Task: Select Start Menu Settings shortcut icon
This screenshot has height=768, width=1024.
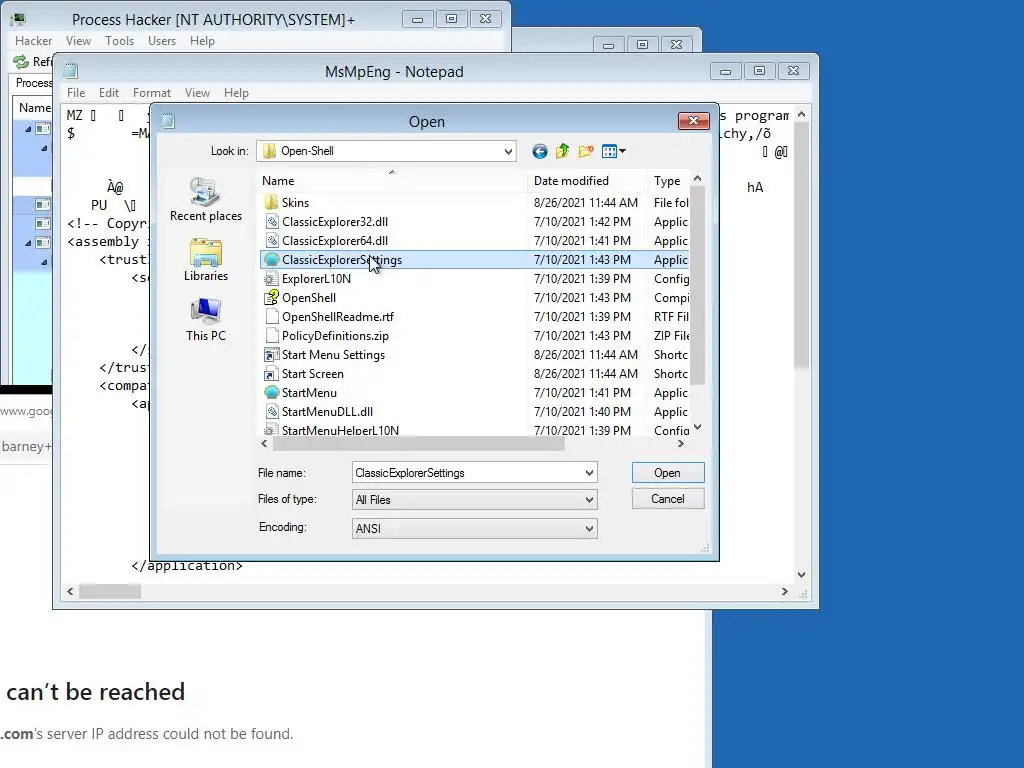Action: click(x=271, y=355)
